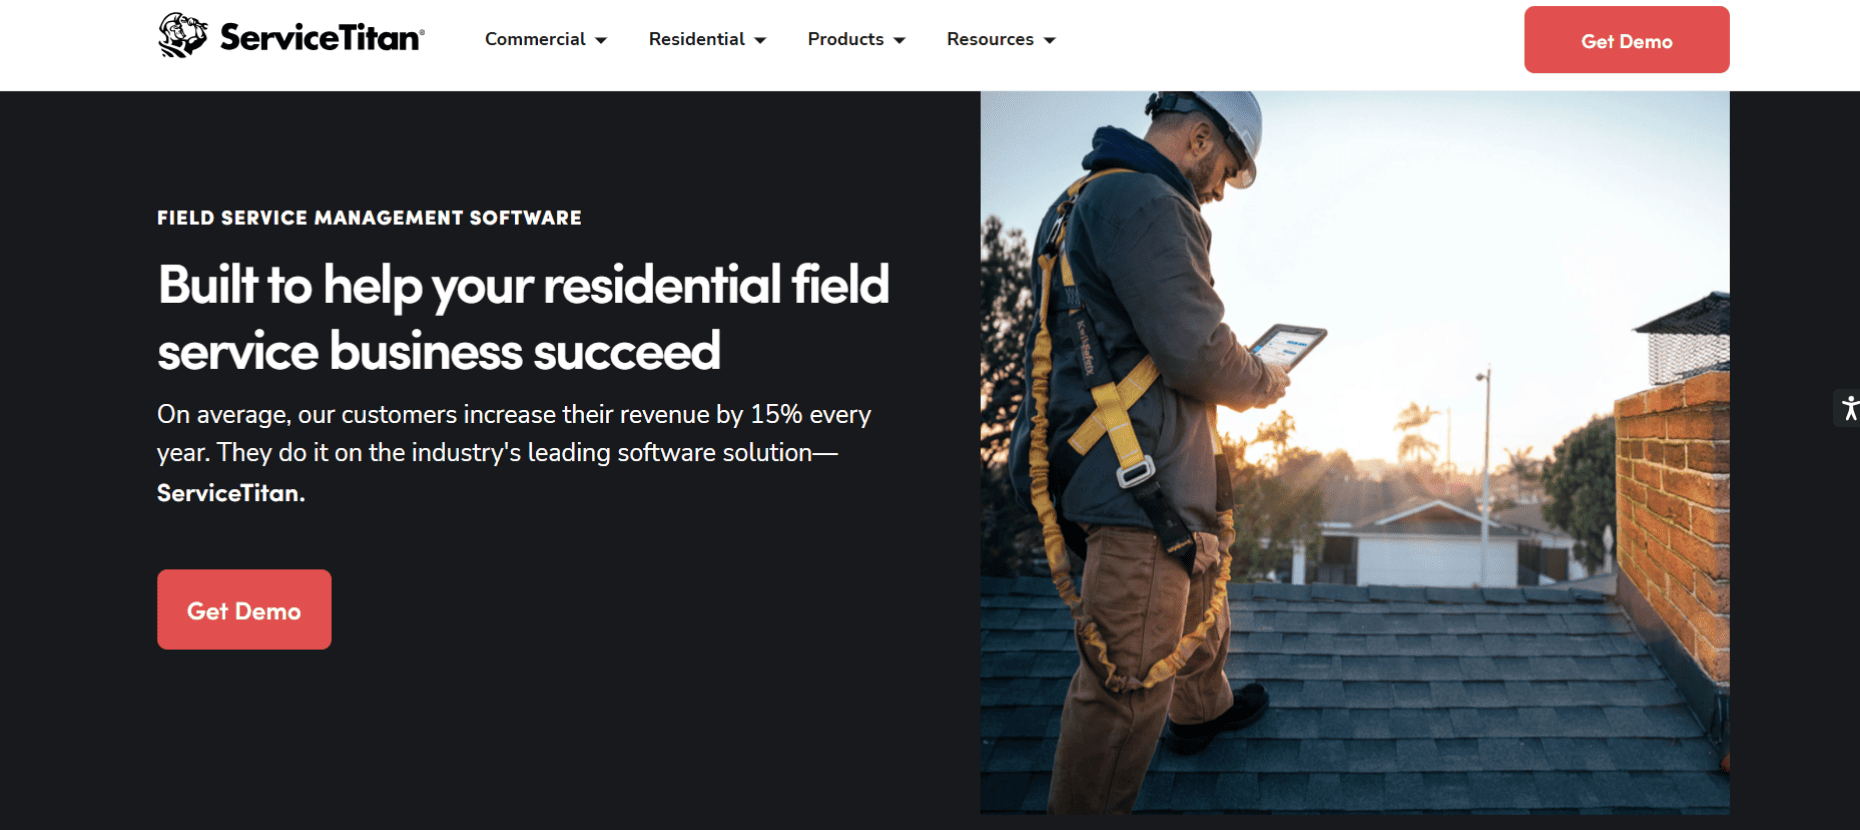Expand the Products dropdown arrow

click(x=899, y=40)
